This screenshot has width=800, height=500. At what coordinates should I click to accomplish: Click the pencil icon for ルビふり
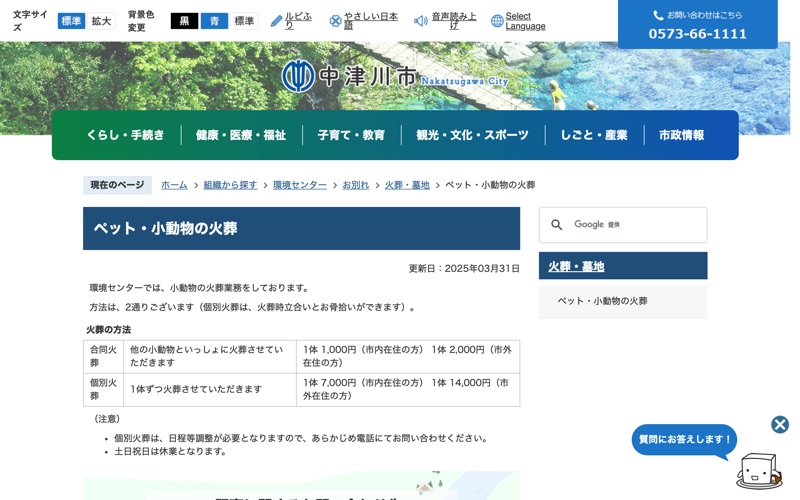(x=276, y=21)
